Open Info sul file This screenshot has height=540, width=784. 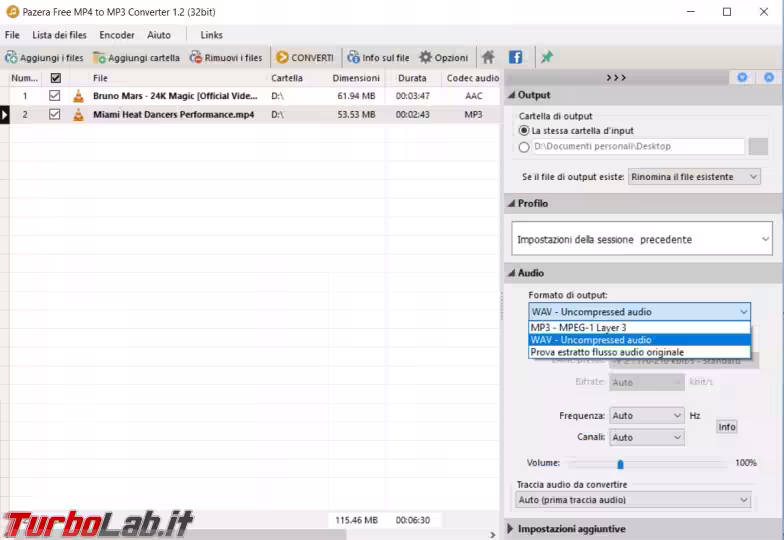(x=378, y=58)
